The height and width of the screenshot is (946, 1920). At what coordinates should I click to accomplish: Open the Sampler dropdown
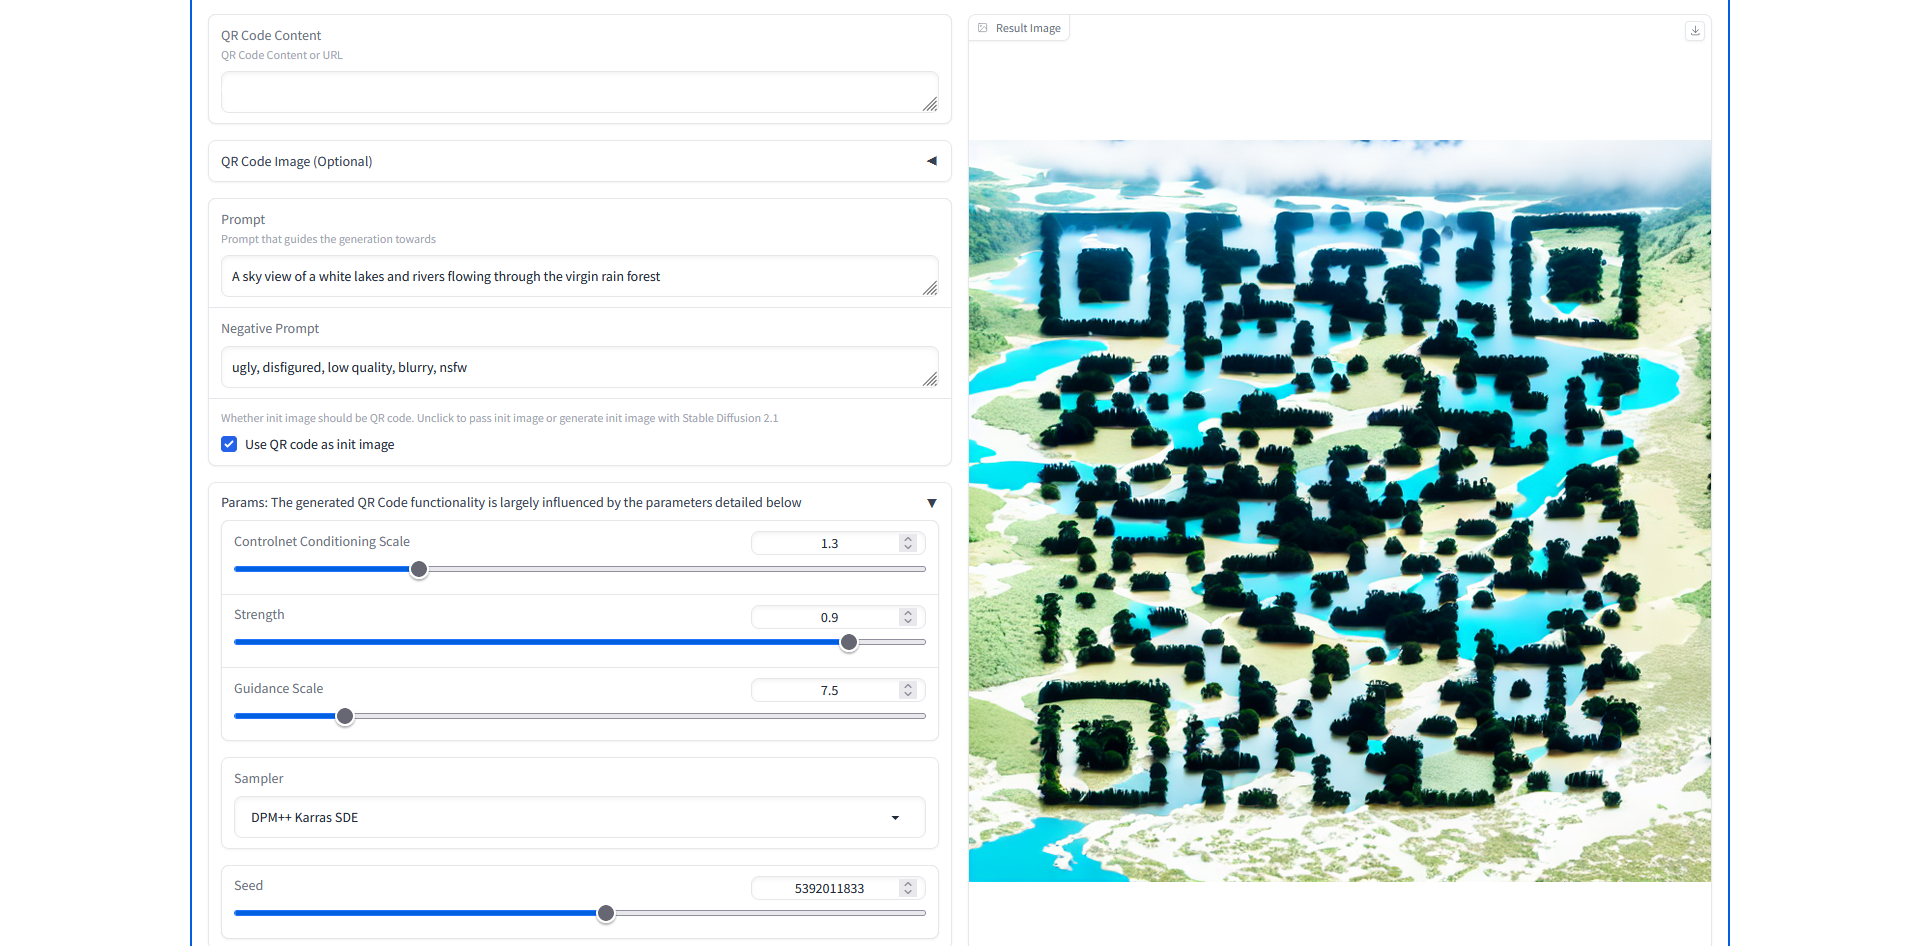coord(580,817)
